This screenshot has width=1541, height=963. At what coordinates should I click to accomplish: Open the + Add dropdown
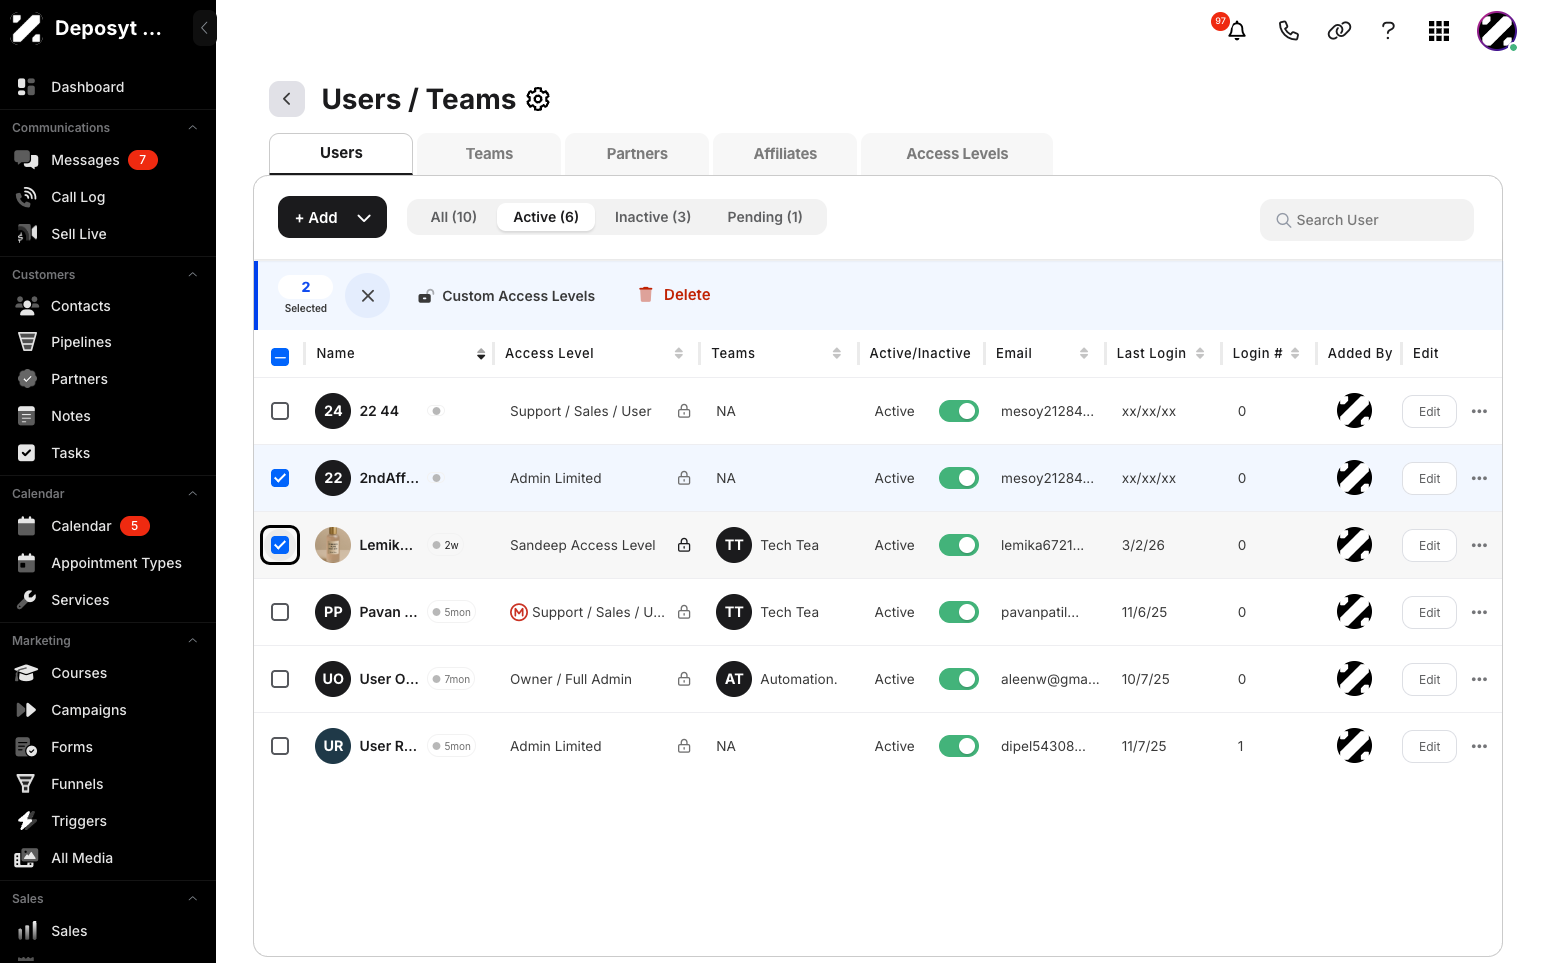(332, 217)
